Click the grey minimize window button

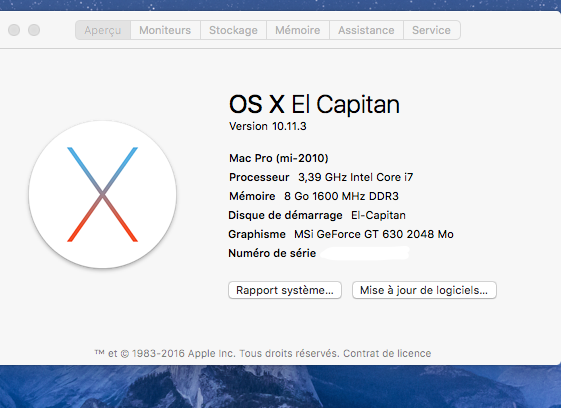point(14,30)
